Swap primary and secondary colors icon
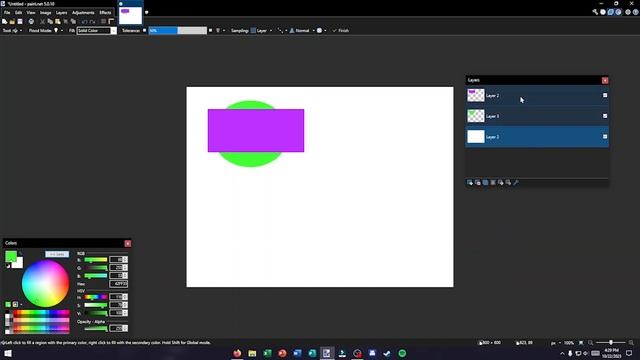Screen dimensions: 640x360 click(20, 253)
